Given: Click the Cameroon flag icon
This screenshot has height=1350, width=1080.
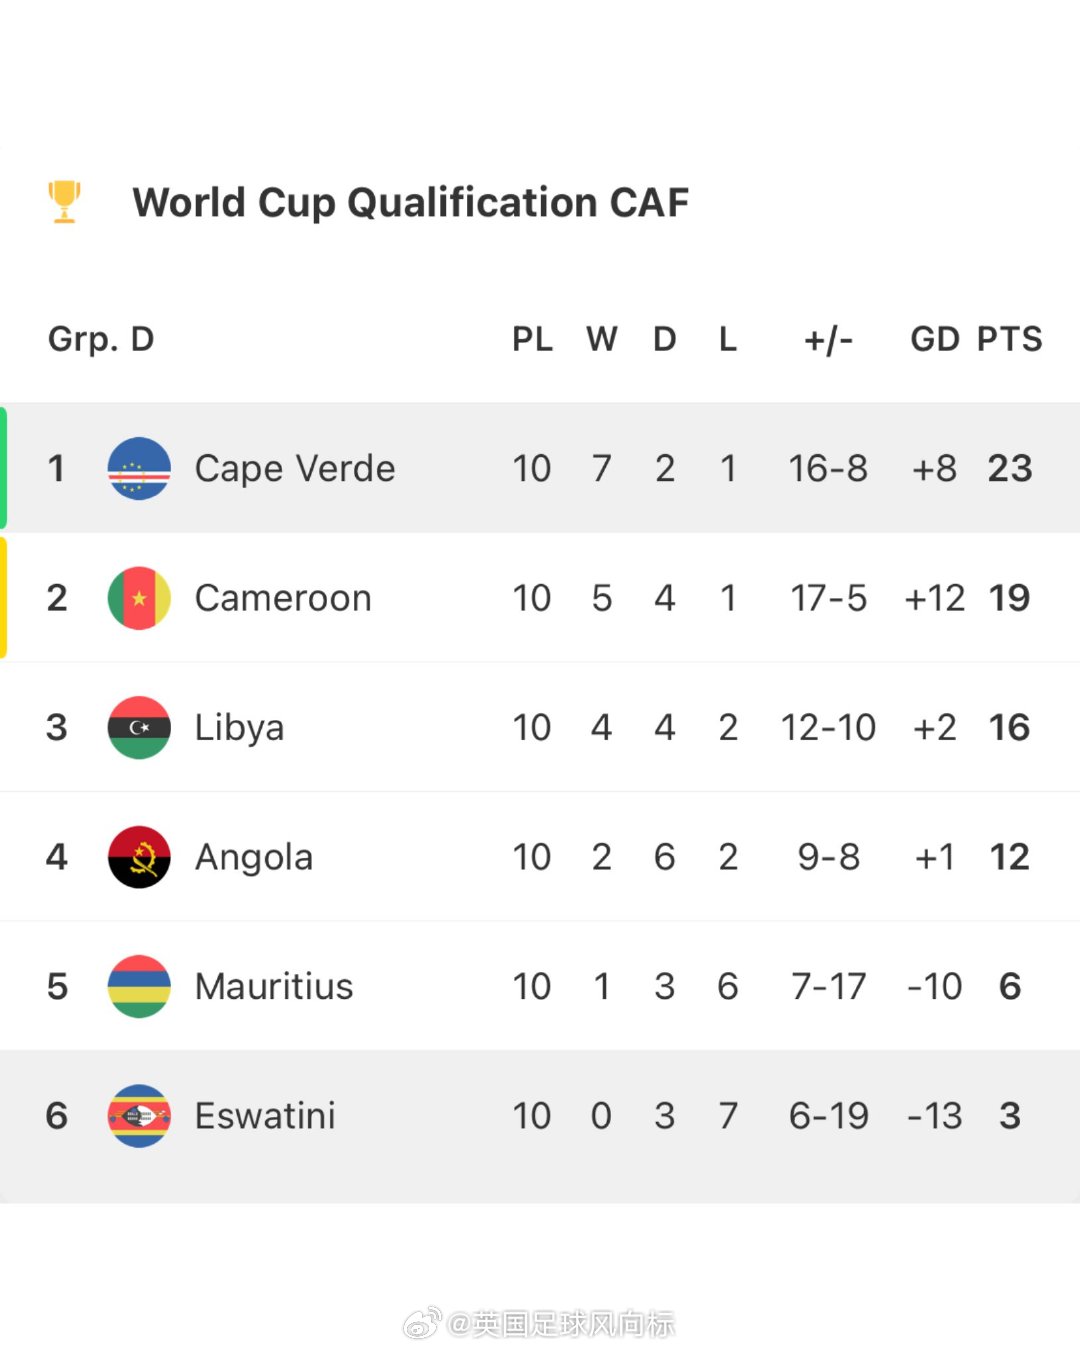Looking at the screenshot, I should click(139, 598).
